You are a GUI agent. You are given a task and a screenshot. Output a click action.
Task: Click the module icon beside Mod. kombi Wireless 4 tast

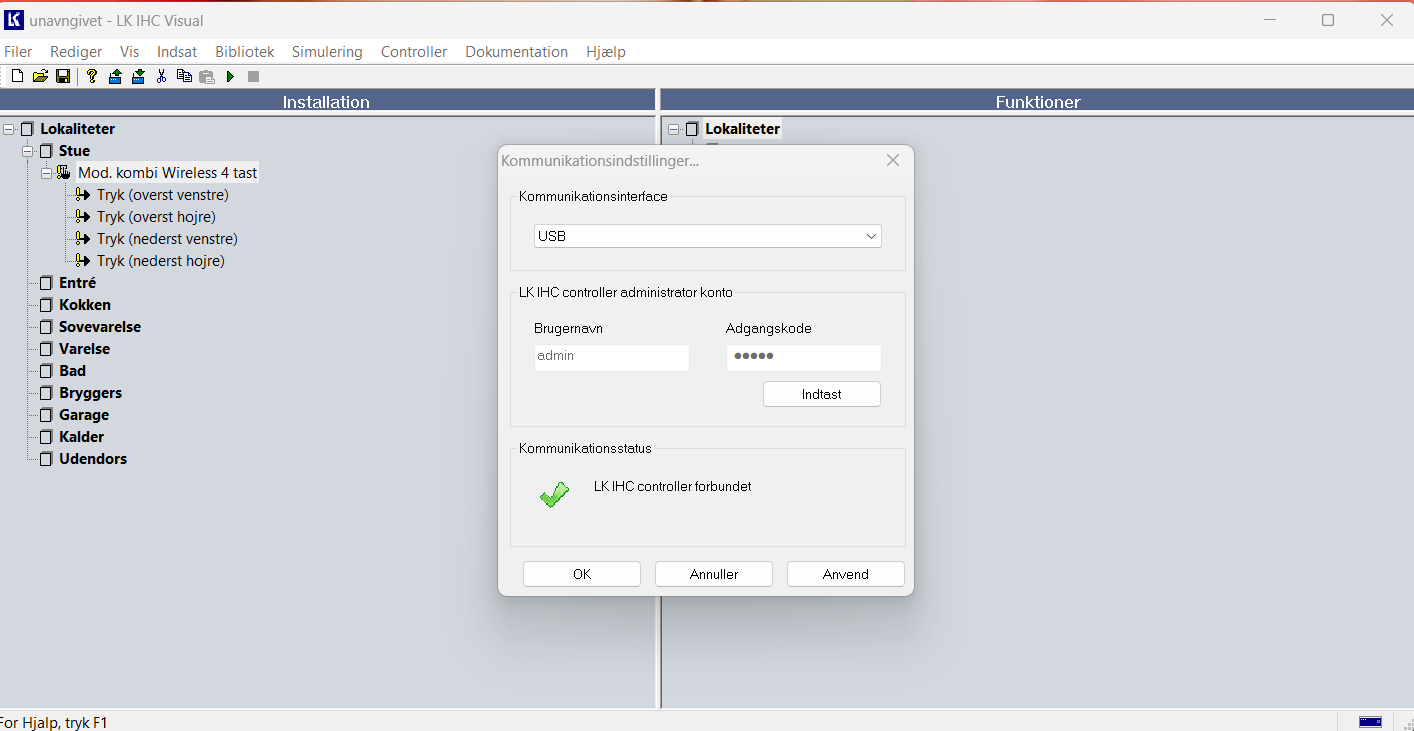[64, 173]
